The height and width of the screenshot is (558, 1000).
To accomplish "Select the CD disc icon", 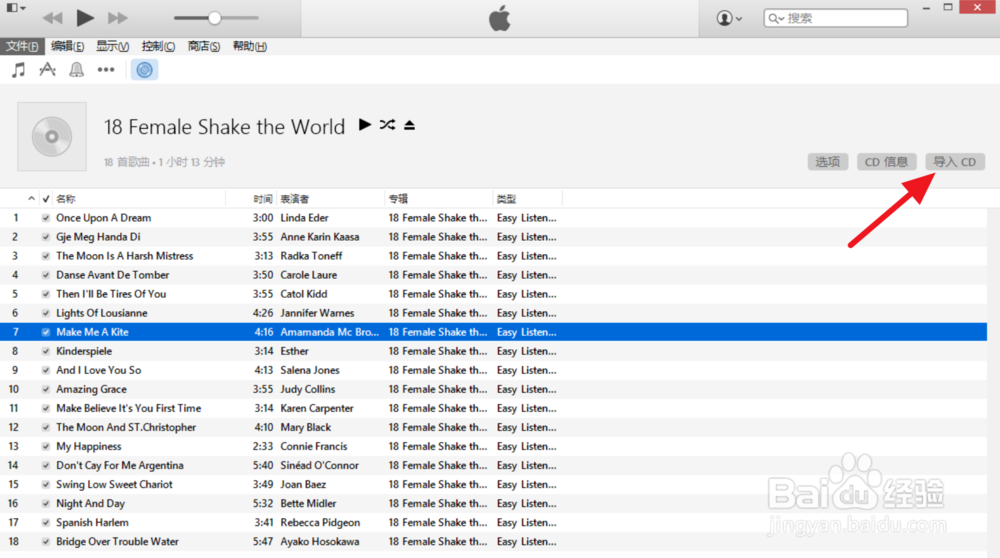I will 144,70.
